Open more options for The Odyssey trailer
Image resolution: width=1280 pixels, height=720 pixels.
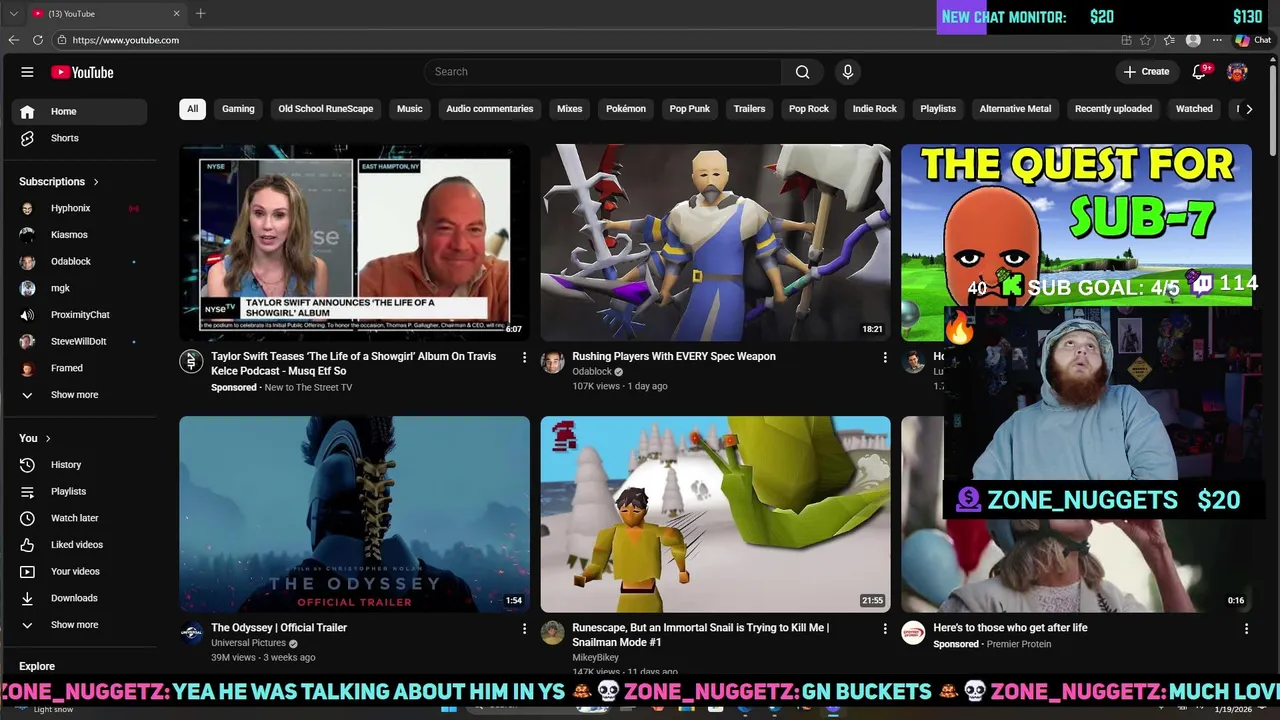[524, 629]
